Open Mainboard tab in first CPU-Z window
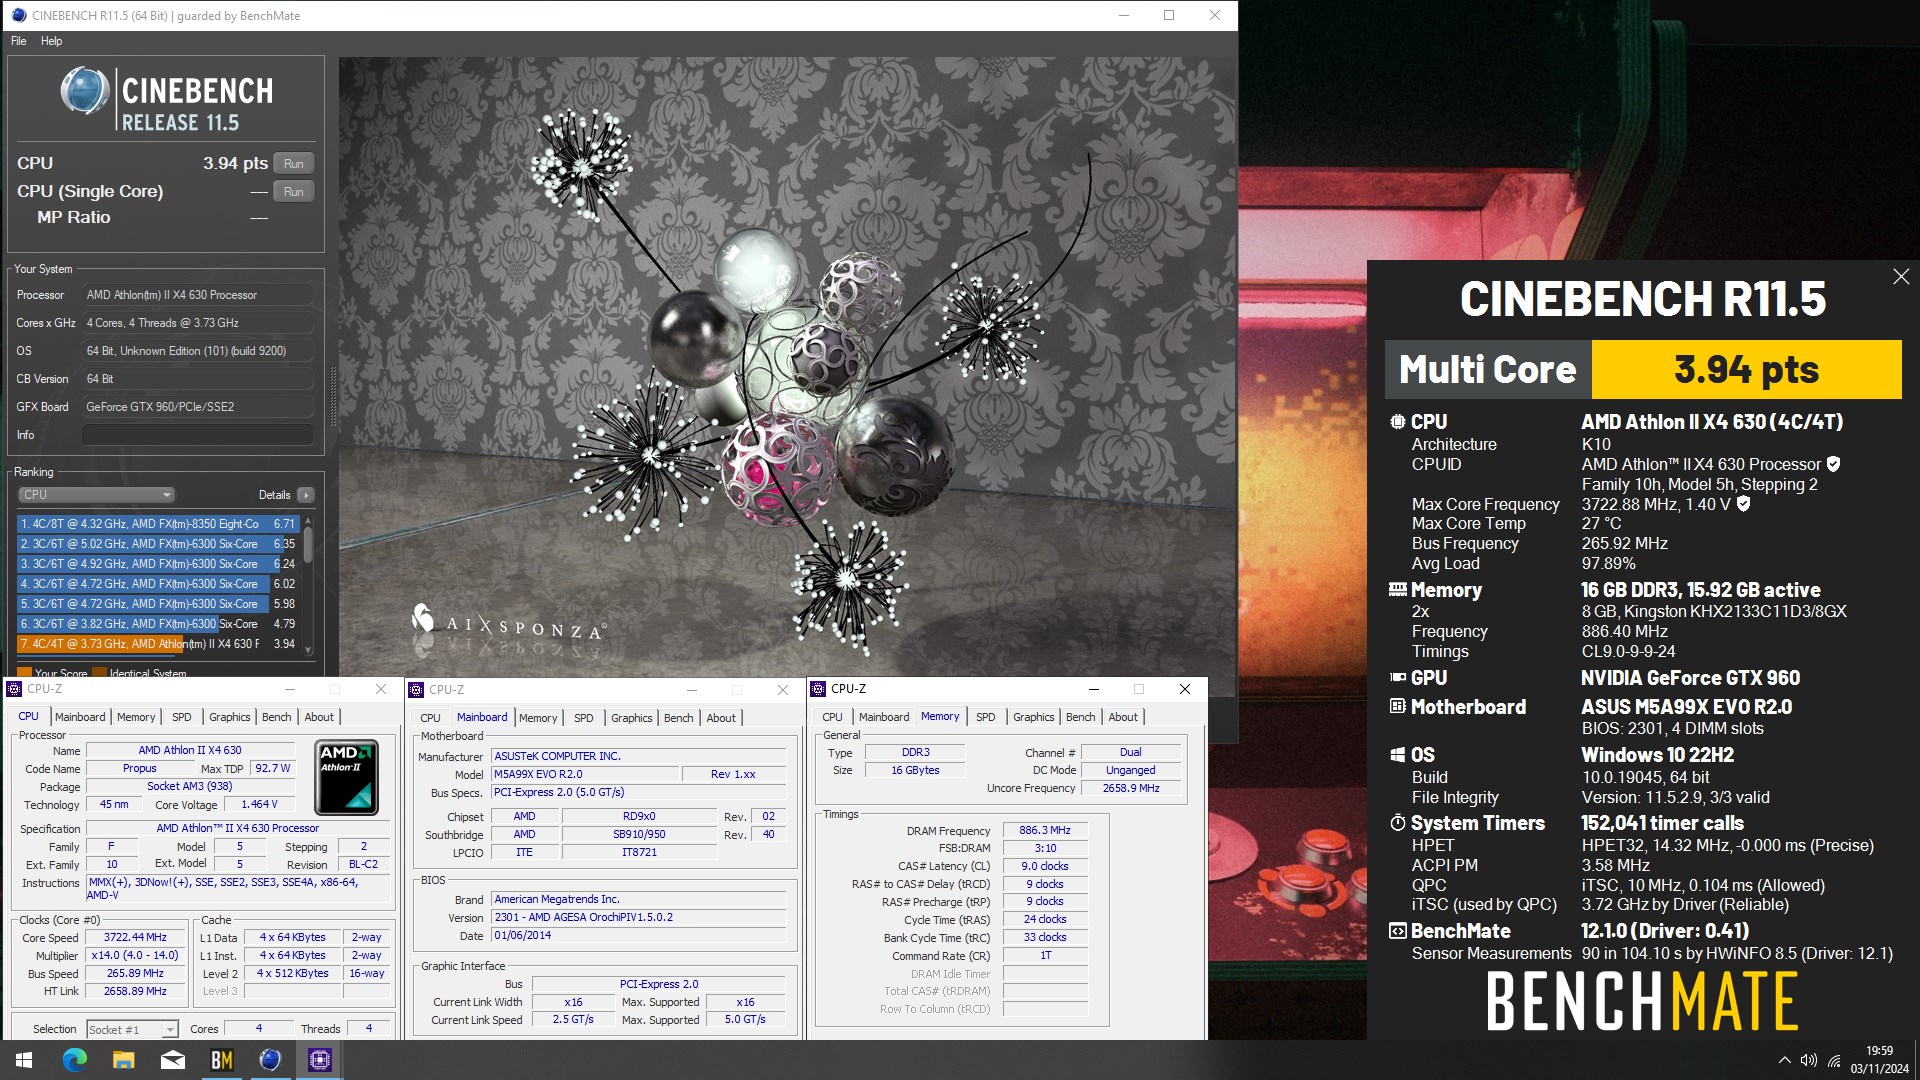Screen dimensions: 1920x1080 coord(80,717)
